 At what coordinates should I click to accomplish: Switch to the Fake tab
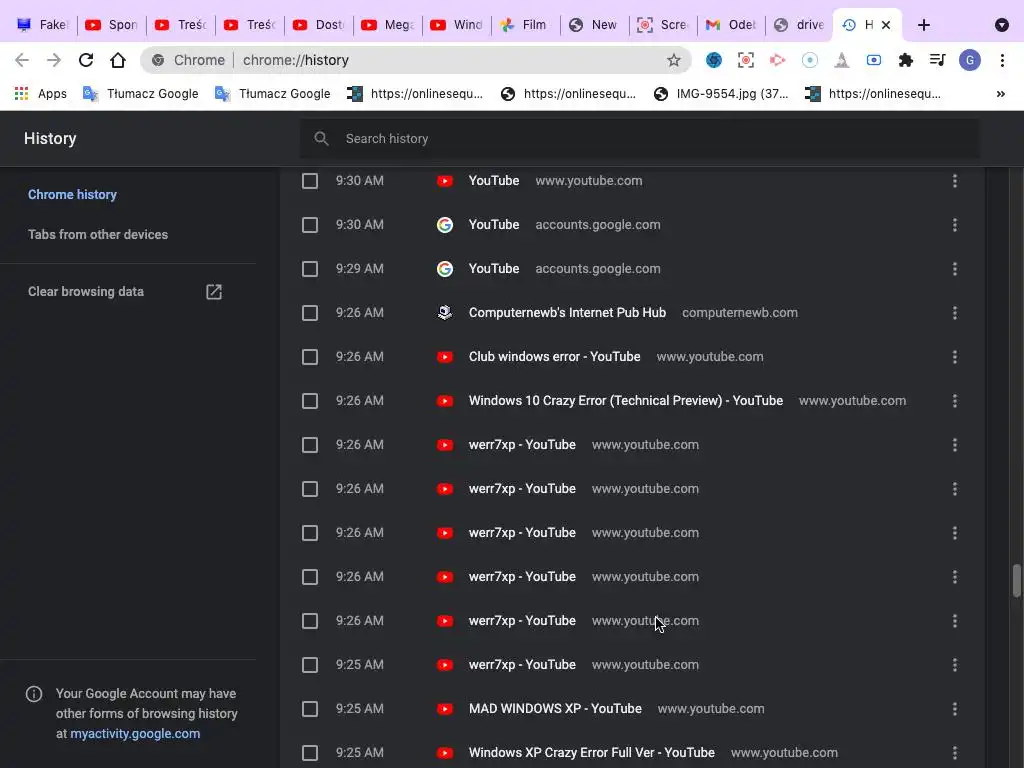(x=42, y=25)
